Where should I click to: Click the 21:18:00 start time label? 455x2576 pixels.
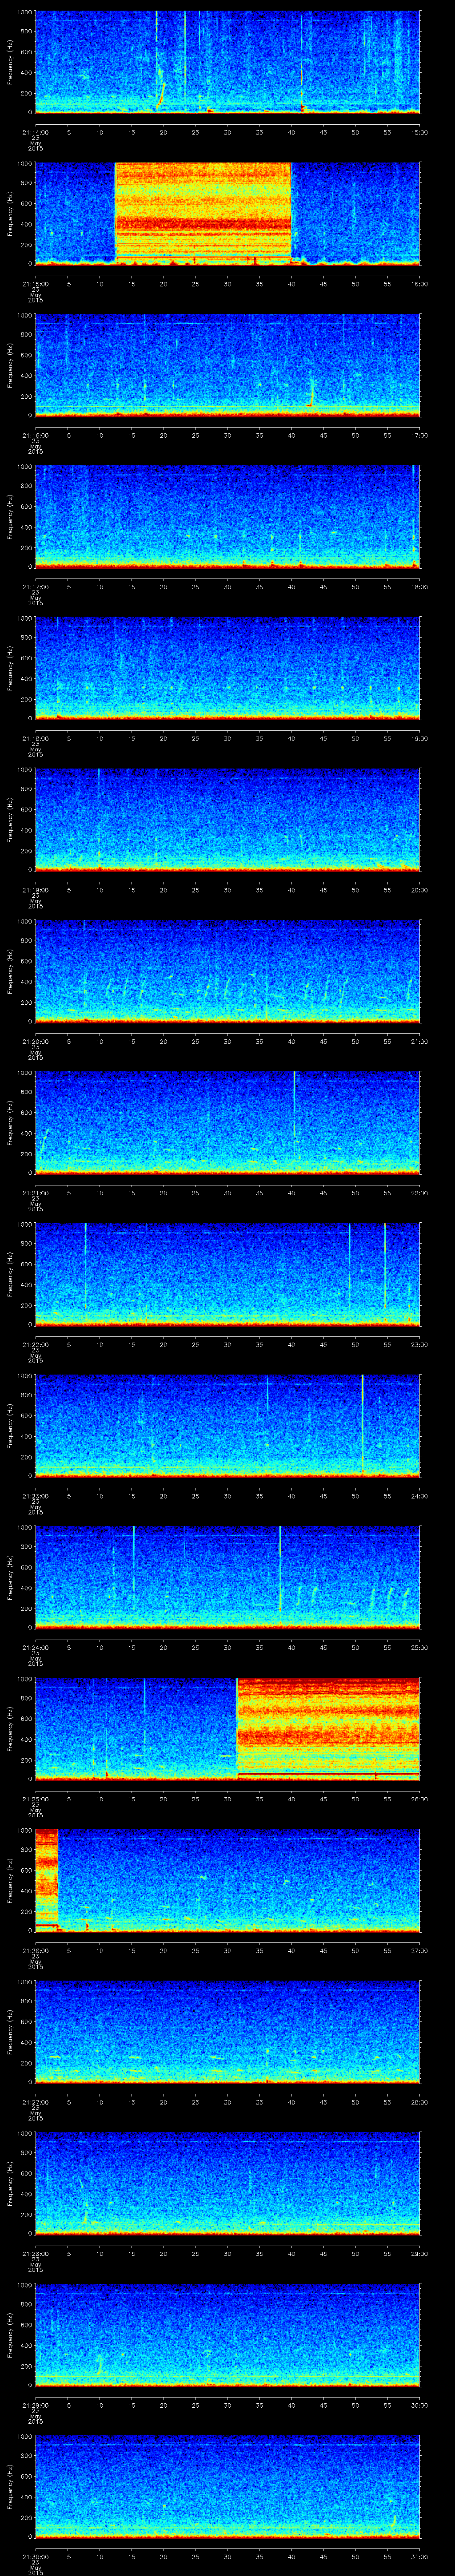[35, 739]
